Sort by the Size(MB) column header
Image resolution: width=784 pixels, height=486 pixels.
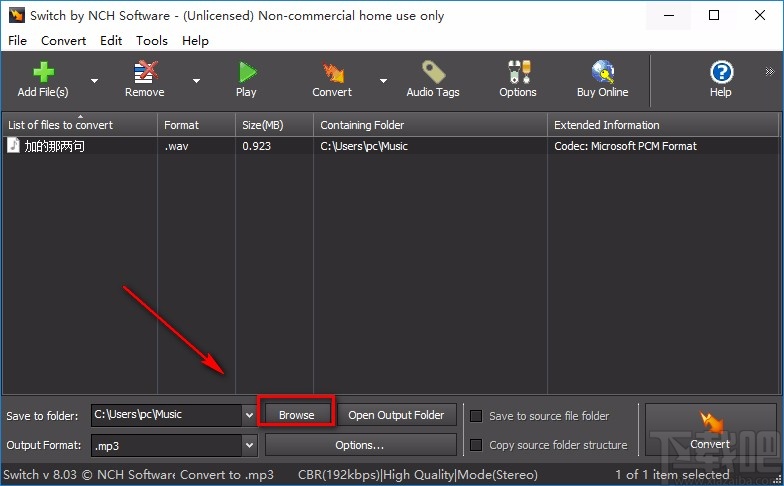(274, 125)
